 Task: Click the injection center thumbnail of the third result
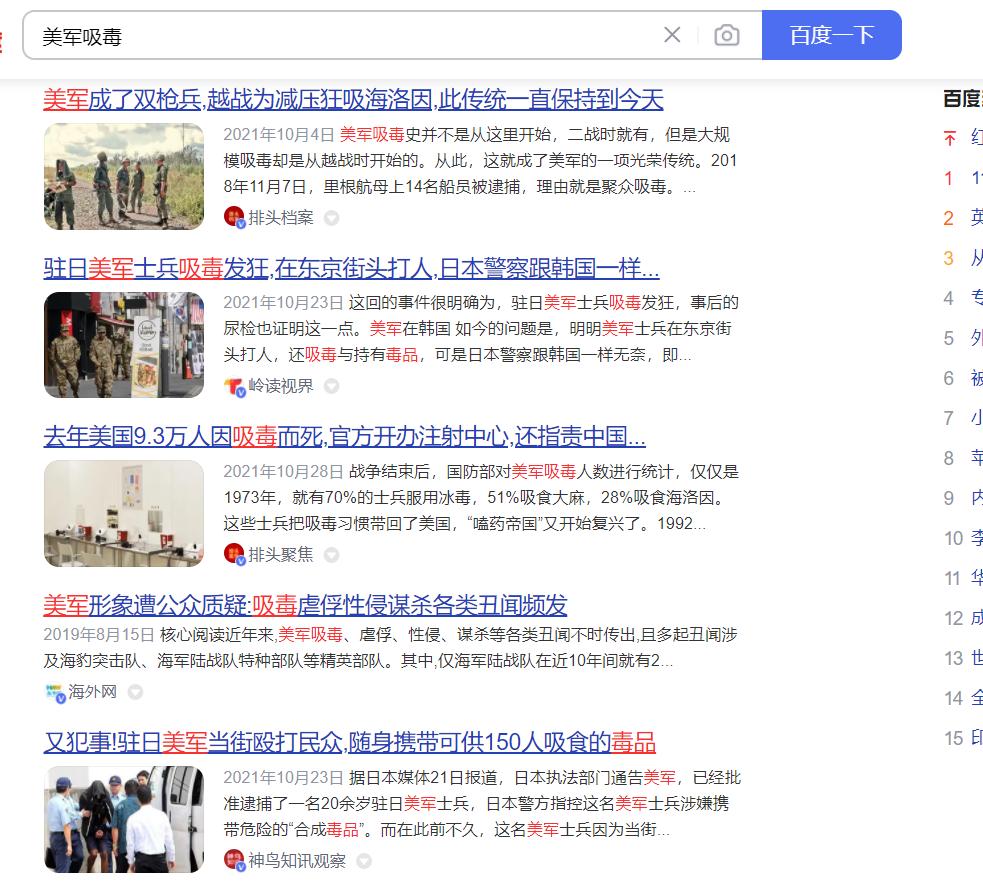pyautogui.click(x=123, y=513)
